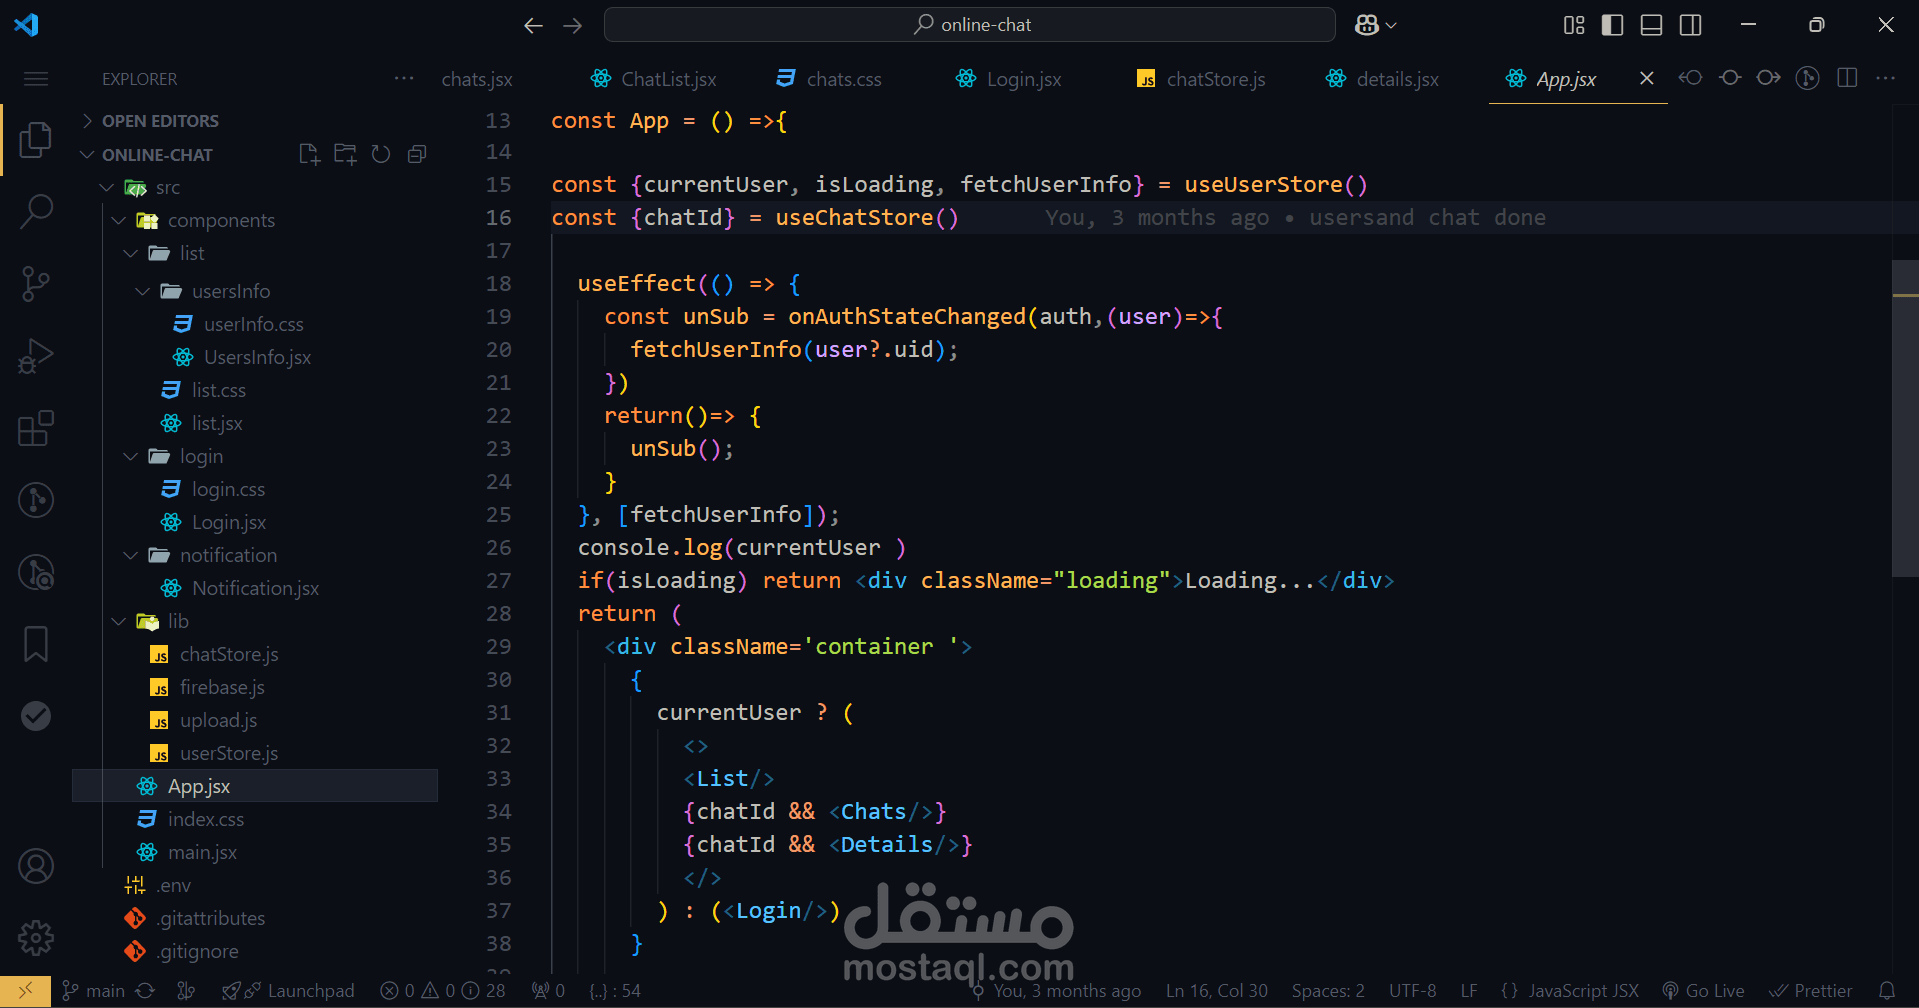The image size is (1919, 1008).
Task: Switch the main git branch
Action: (x=93, y=991)
